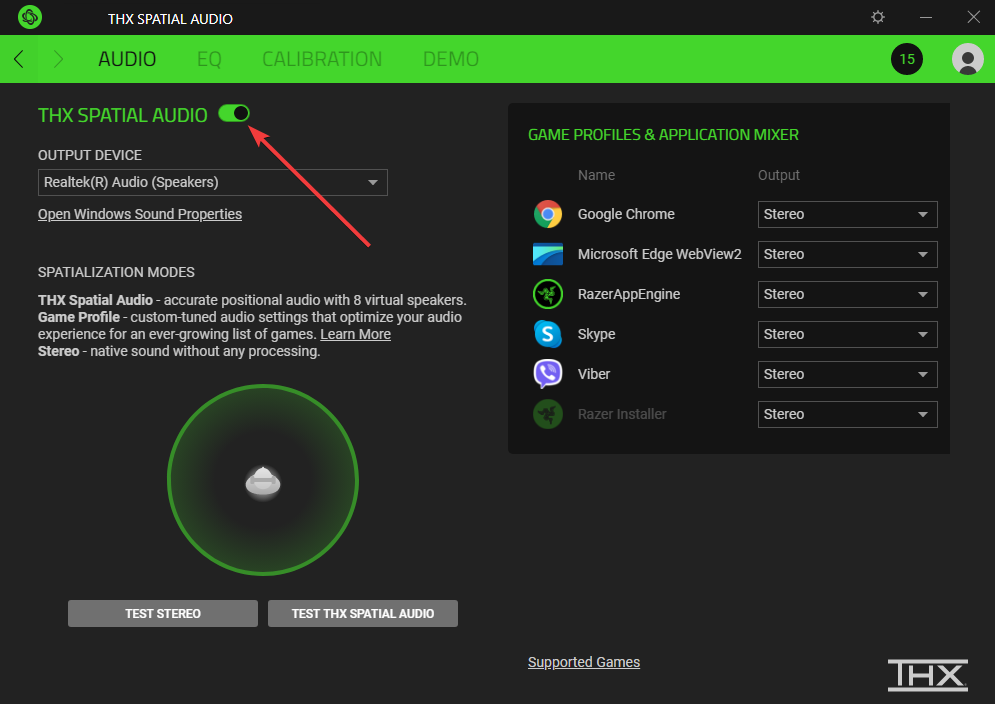Click the Game Profiles & Application Mixer heading

663,135
